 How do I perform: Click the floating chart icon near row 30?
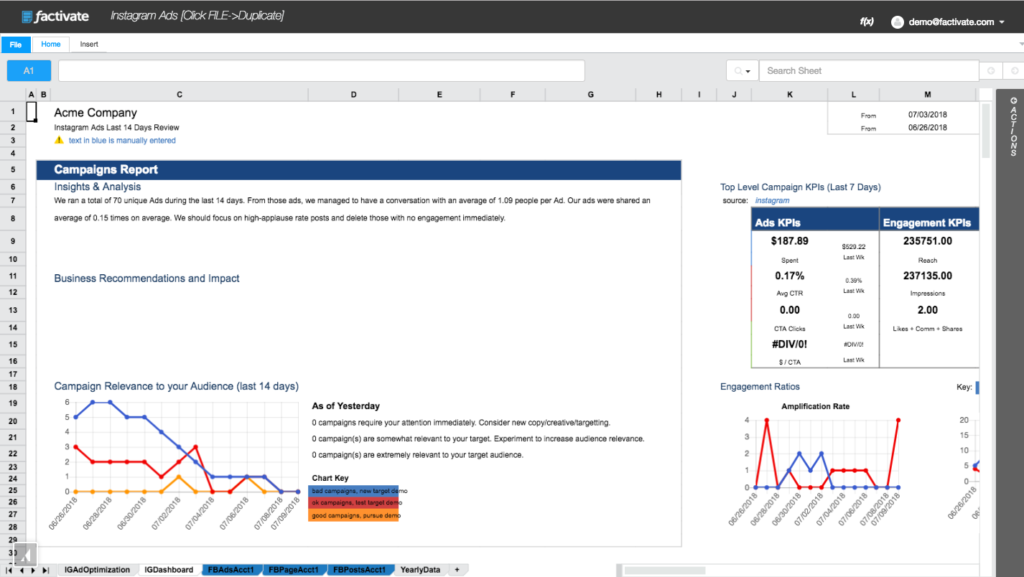point(25,555)
